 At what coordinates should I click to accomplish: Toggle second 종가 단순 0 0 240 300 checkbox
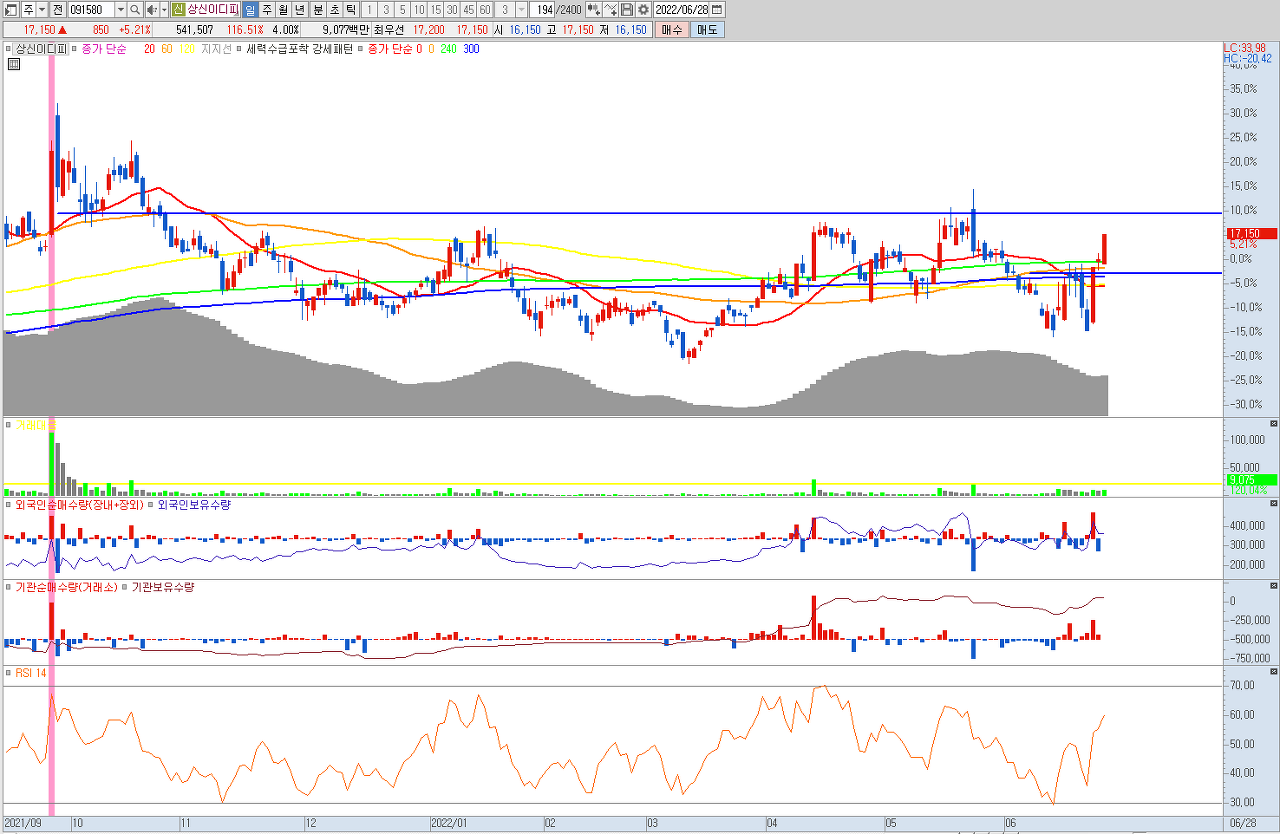(x=362, y=48)
